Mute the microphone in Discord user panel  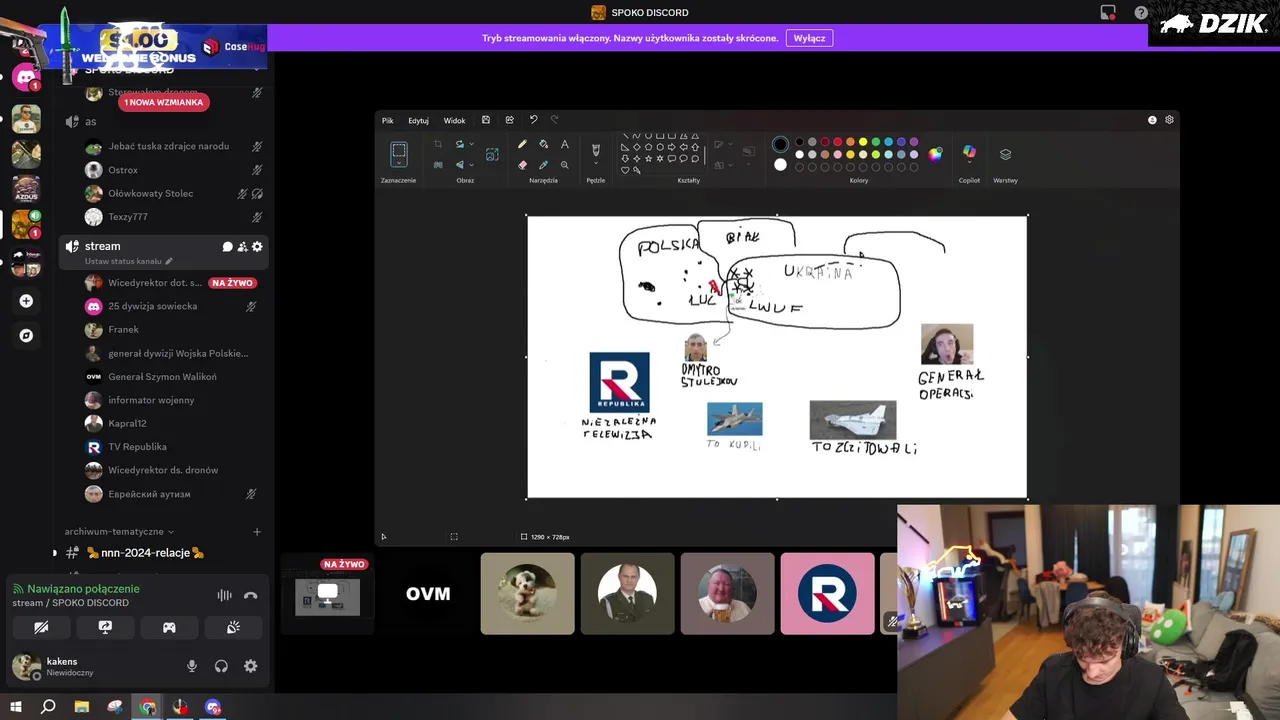click(192, 666)
